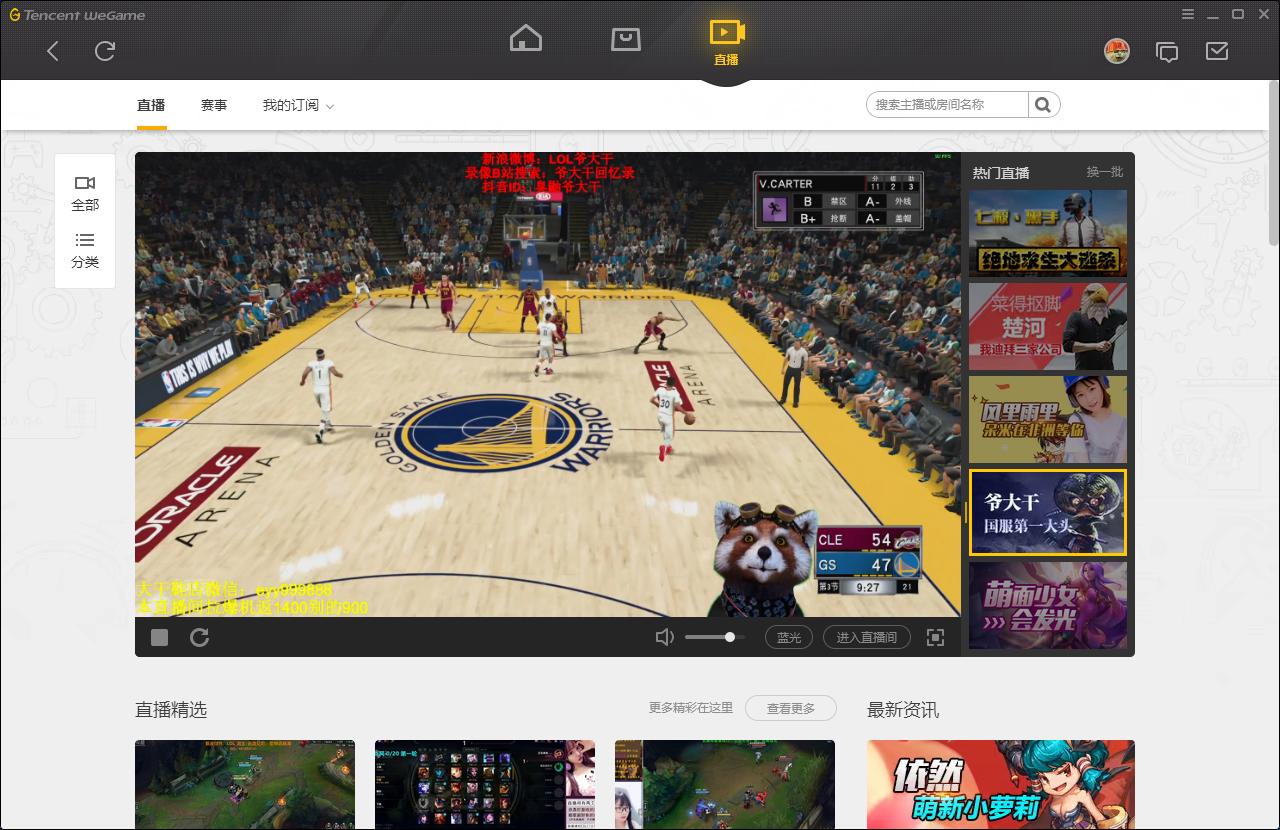This screenshot has height=830, width=1280.
Task: Click the 更多精彩在这里 text
Action: (691, 708)
